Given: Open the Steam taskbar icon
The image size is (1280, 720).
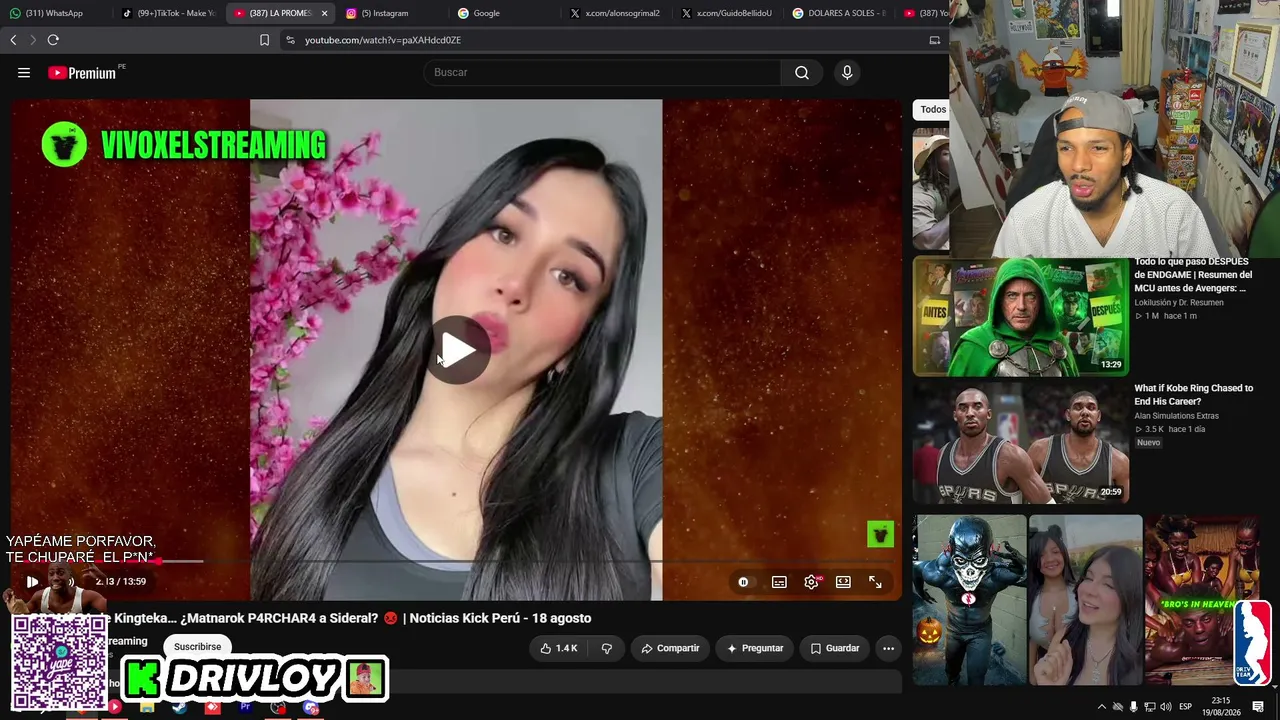Looking at the screenshot, I should coord(179,708).
